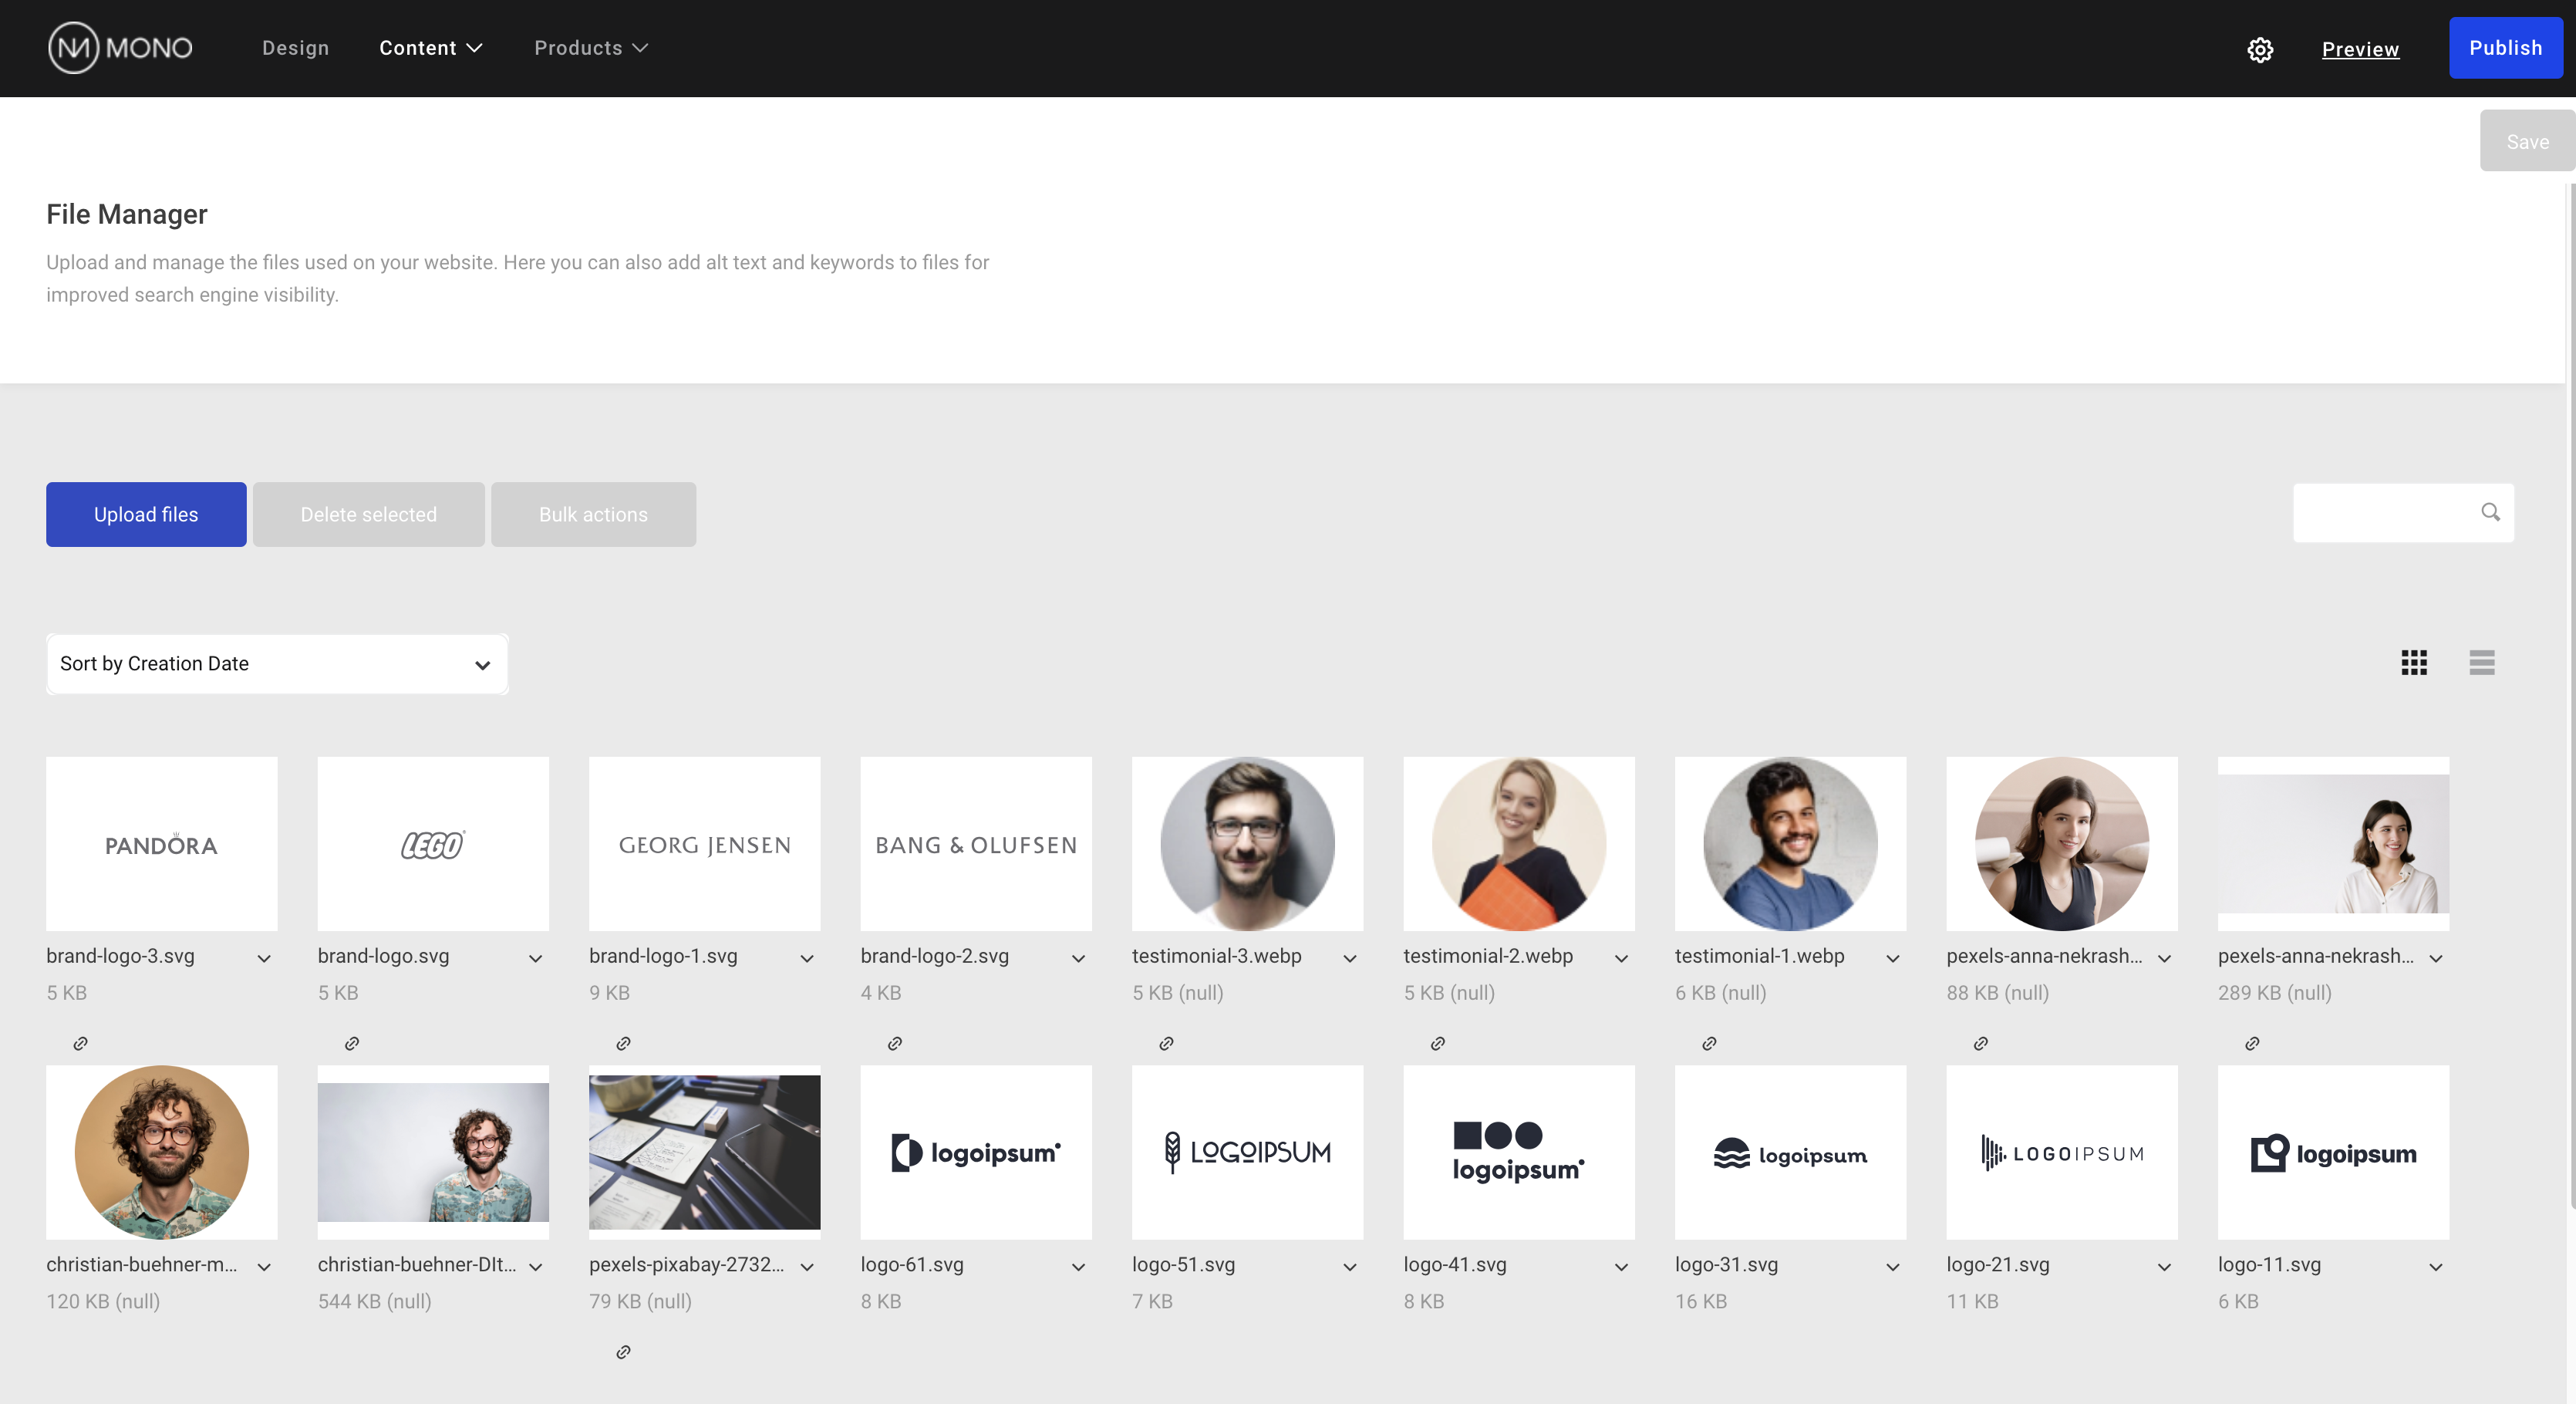2576x1404 pixels.
Task: Select the testimonial-3 man with glasses thumbnail
Action: [x=1247, y=843]
